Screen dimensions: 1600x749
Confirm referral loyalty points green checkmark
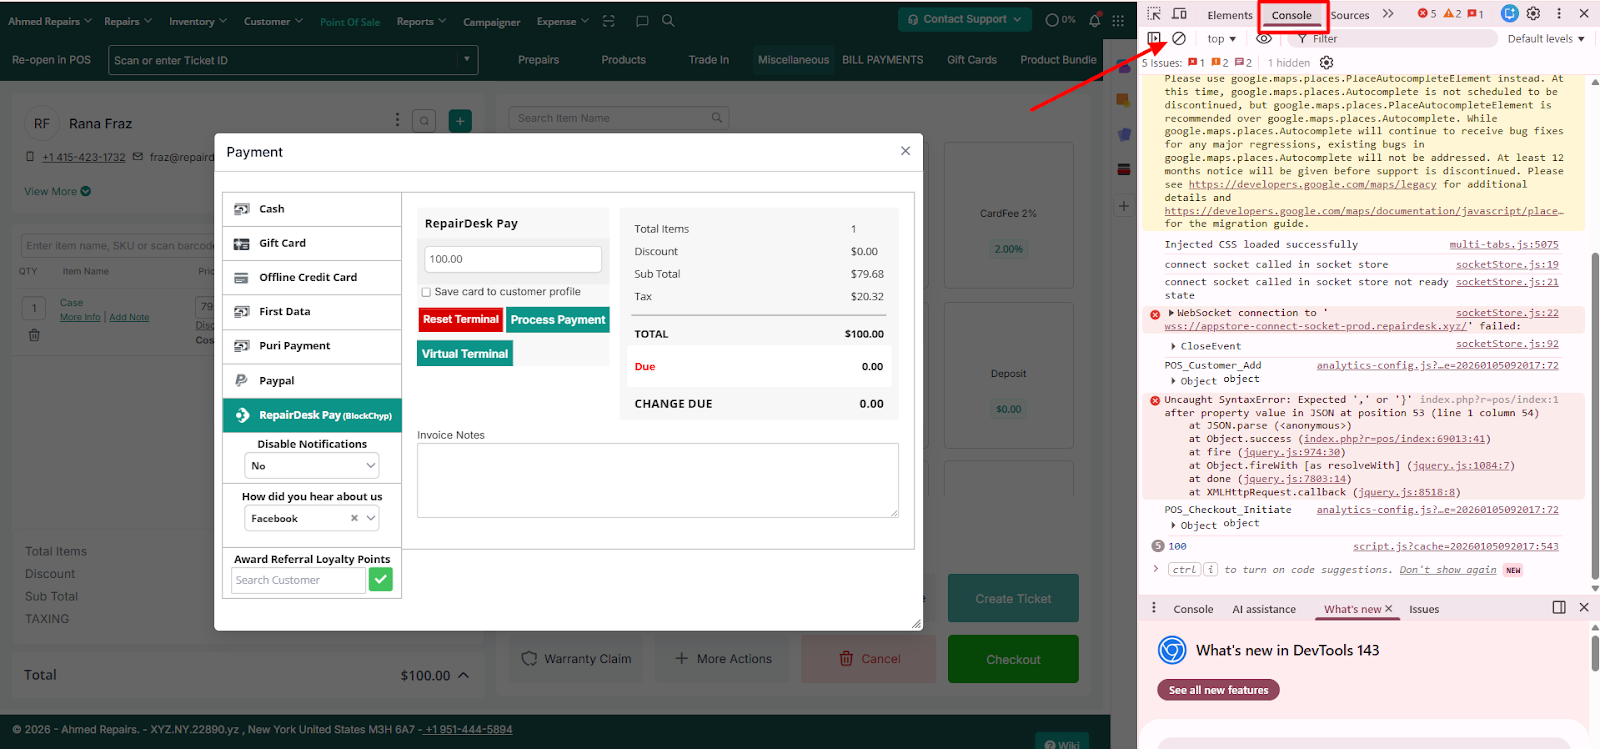(381, 579)
